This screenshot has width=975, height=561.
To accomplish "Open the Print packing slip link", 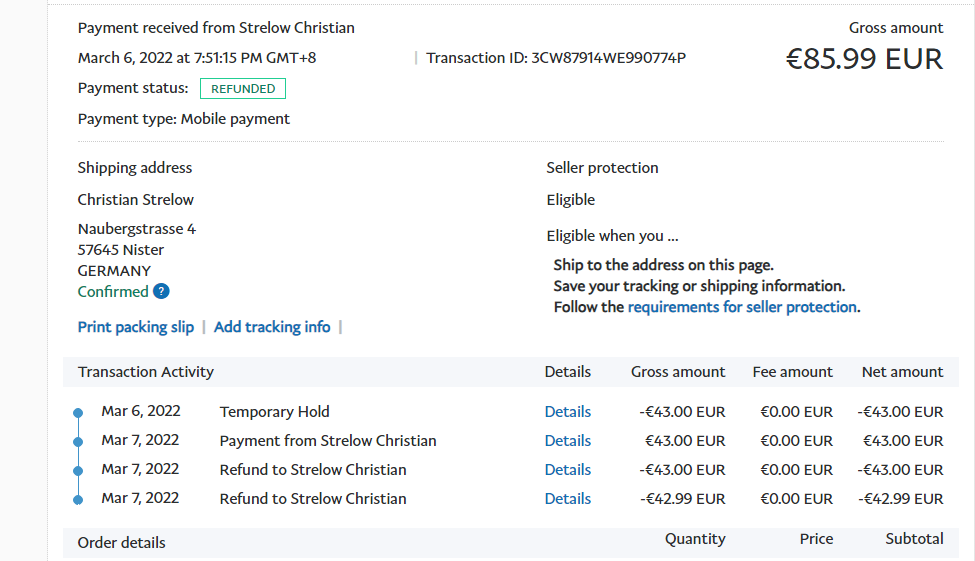I will pos(136,327).
